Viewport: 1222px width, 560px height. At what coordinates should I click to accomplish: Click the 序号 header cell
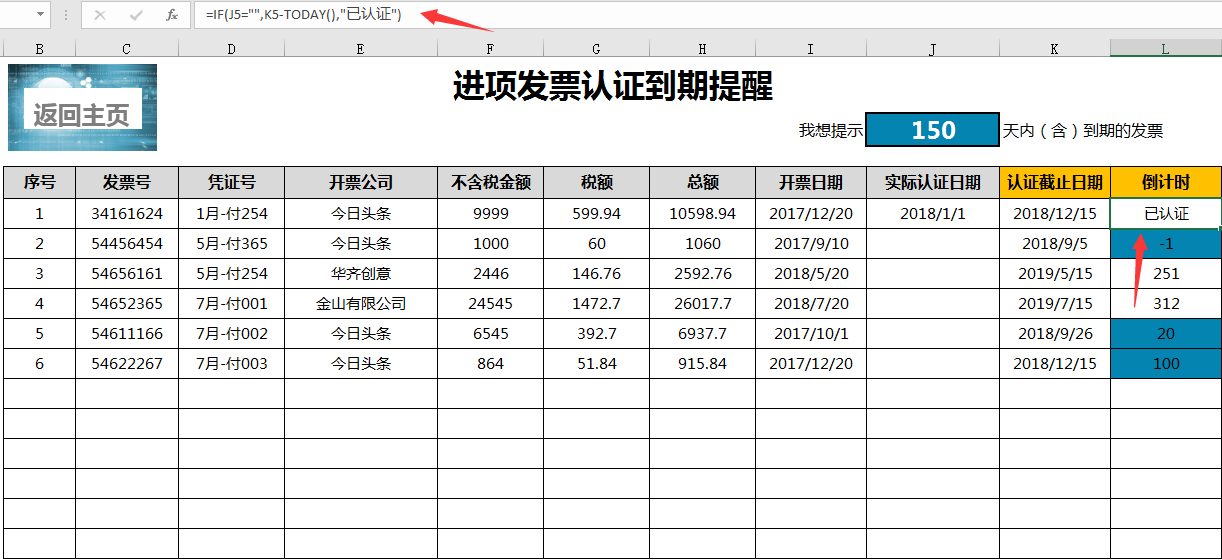pyautogui.click(x=40, y=182)
